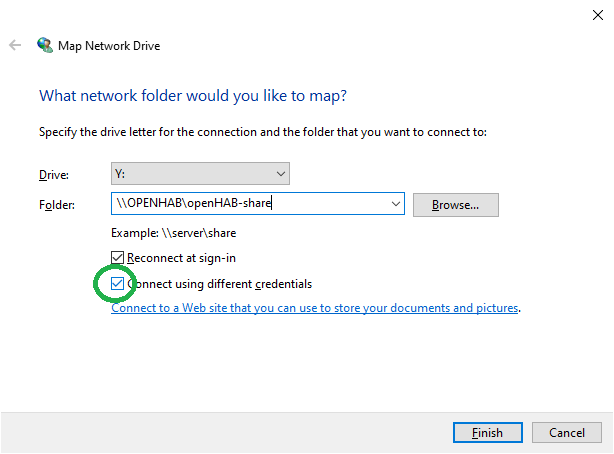Click into the Folder path text field
The width and height of the screenshot is (614, 454).
pos(250,204)
